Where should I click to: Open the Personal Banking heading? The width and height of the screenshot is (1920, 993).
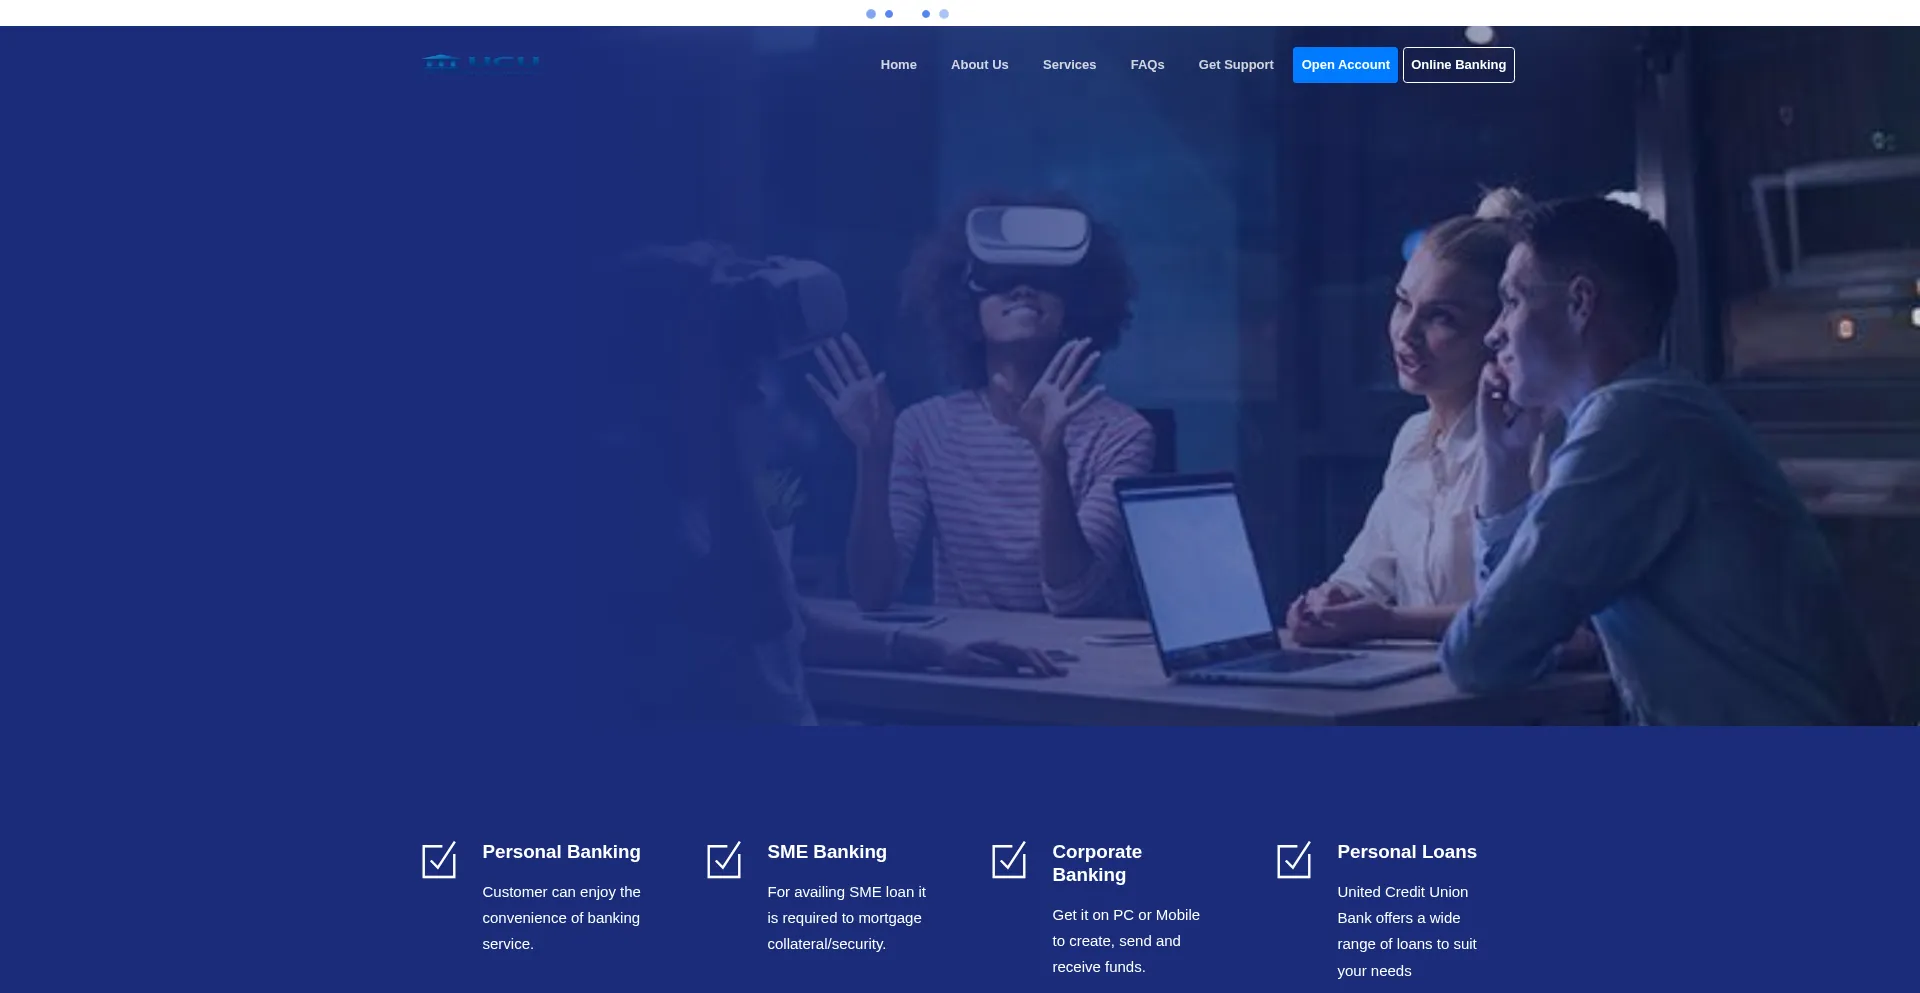point(561,852)
